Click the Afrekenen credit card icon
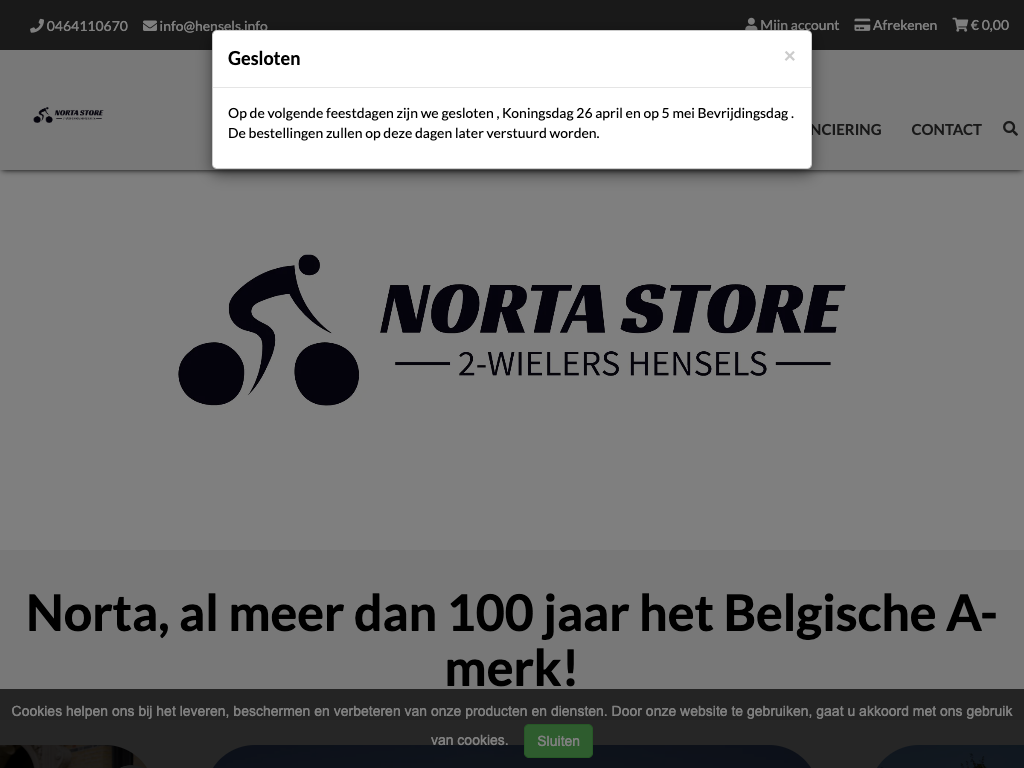This screenshot has height=768, width=1024. click(x=862, y=25)
